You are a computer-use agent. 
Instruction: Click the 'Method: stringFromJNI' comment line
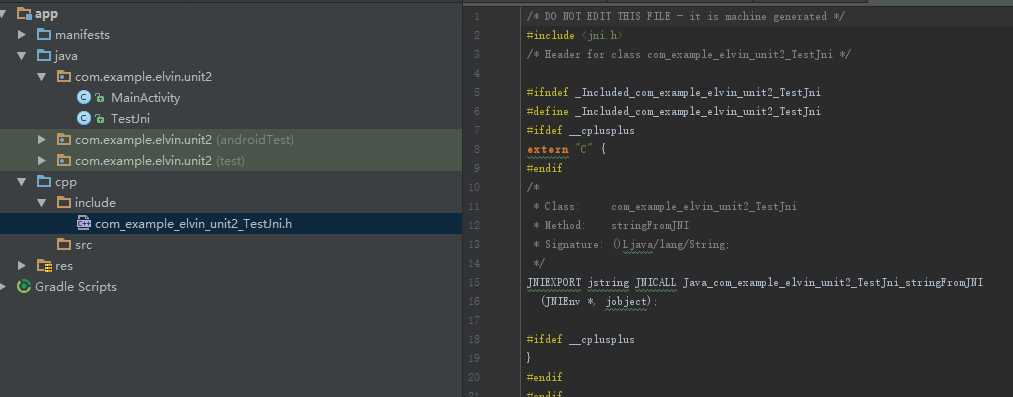click(611, 225)
